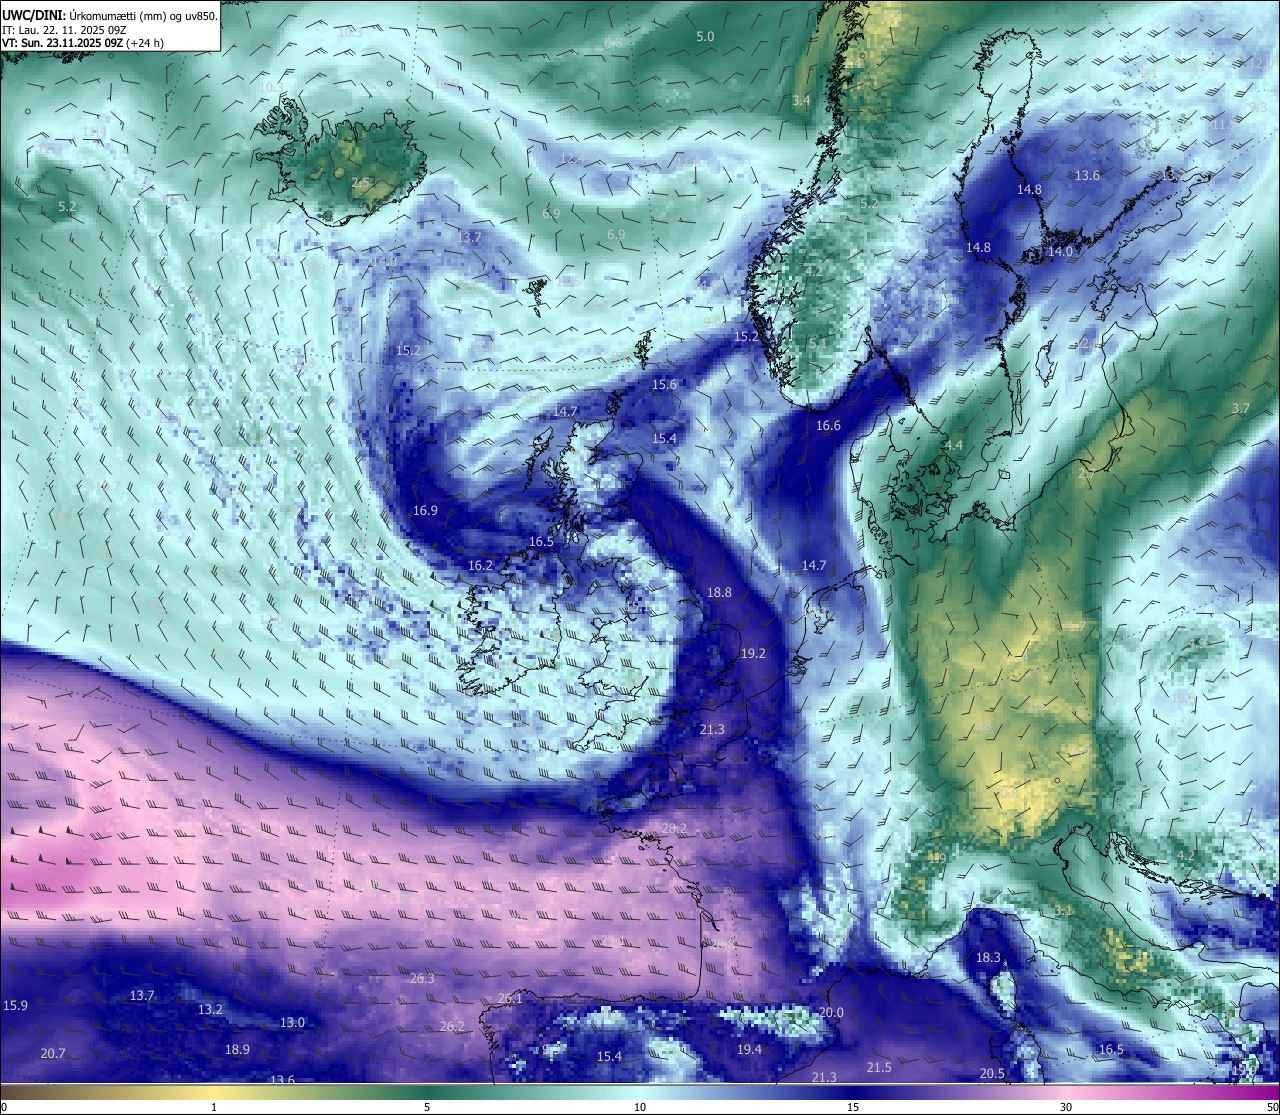Click the 19.4 value label near bottom
The image size is (1280, 1115).
click(x=749, y=1049)
